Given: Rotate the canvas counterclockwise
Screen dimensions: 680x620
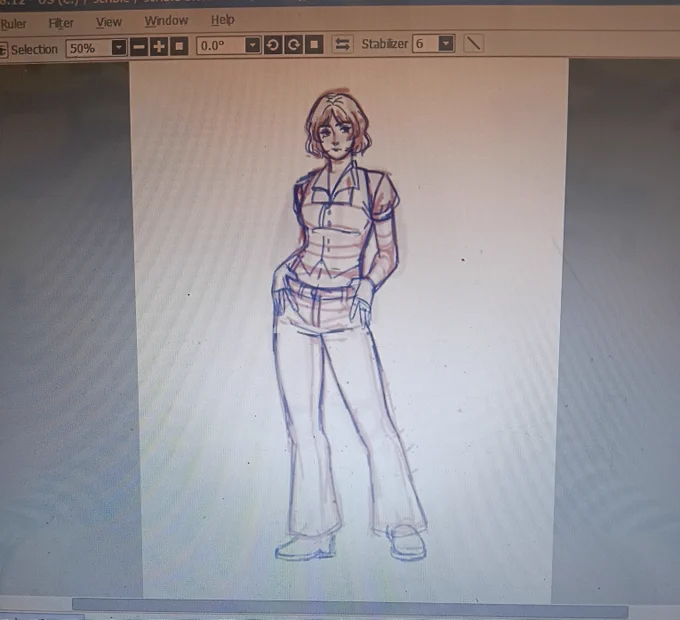Looking at the screenshot, I should (273, 45).
